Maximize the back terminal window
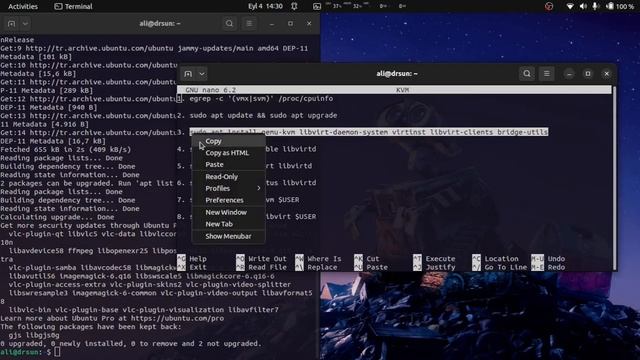Screen dimensions: 640x360 (x=290, y=24)
